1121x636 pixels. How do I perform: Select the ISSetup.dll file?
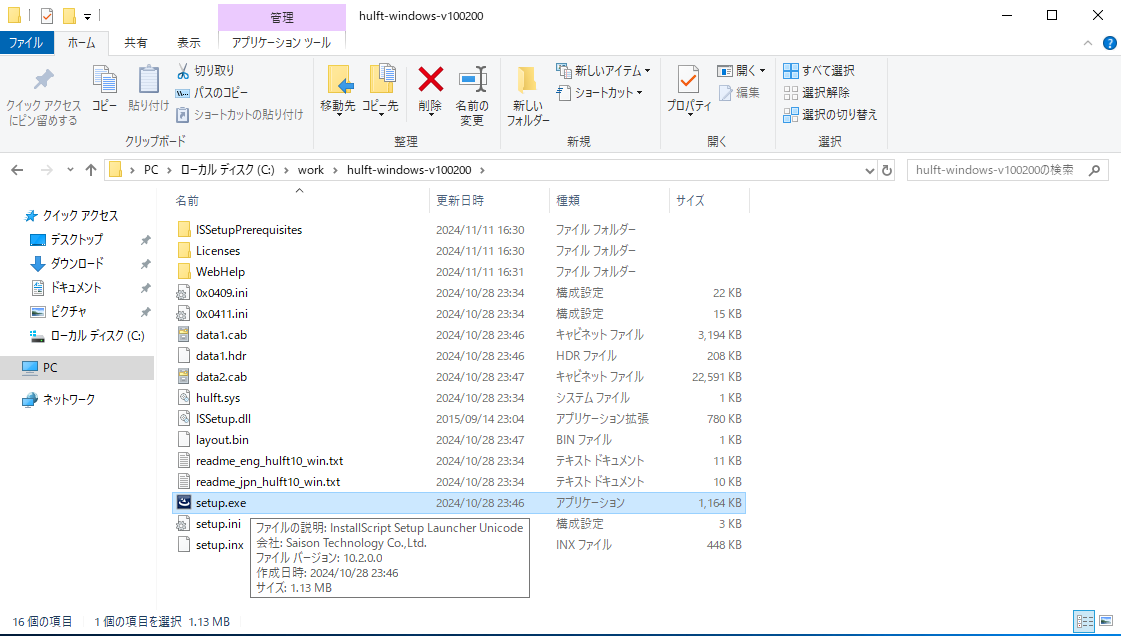223,419
